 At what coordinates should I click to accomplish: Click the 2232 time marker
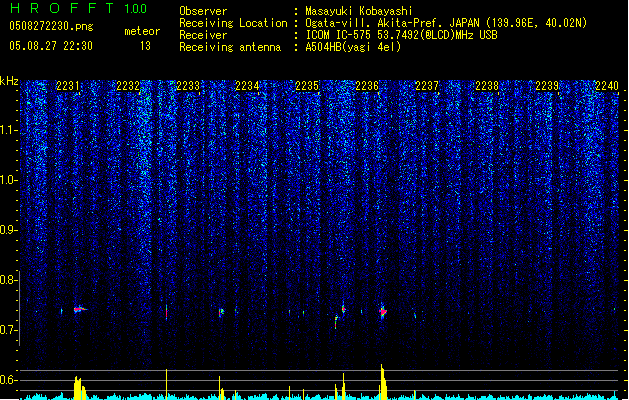(128, 86)
